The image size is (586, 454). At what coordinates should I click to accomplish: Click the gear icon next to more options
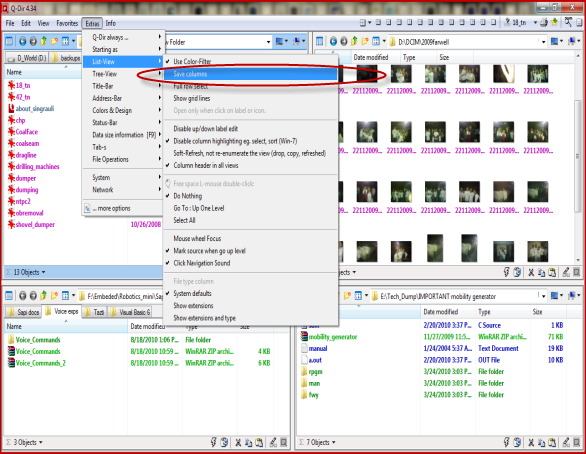point(87,209)
